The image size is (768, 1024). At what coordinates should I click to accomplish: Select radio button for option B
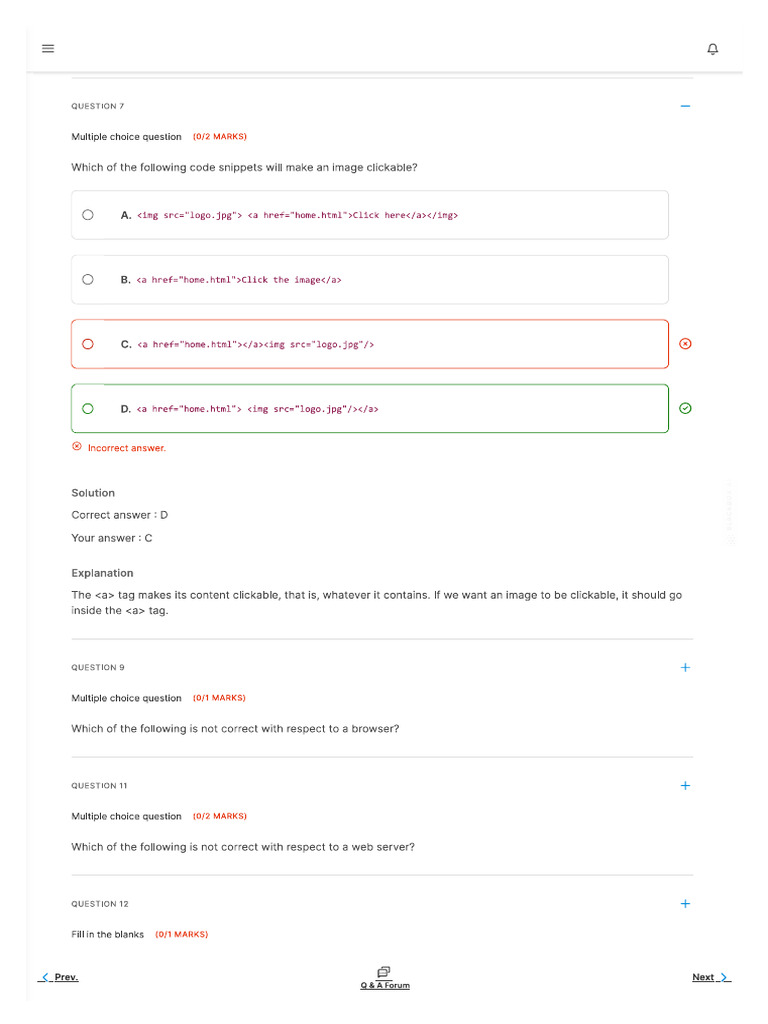(88, 280)
